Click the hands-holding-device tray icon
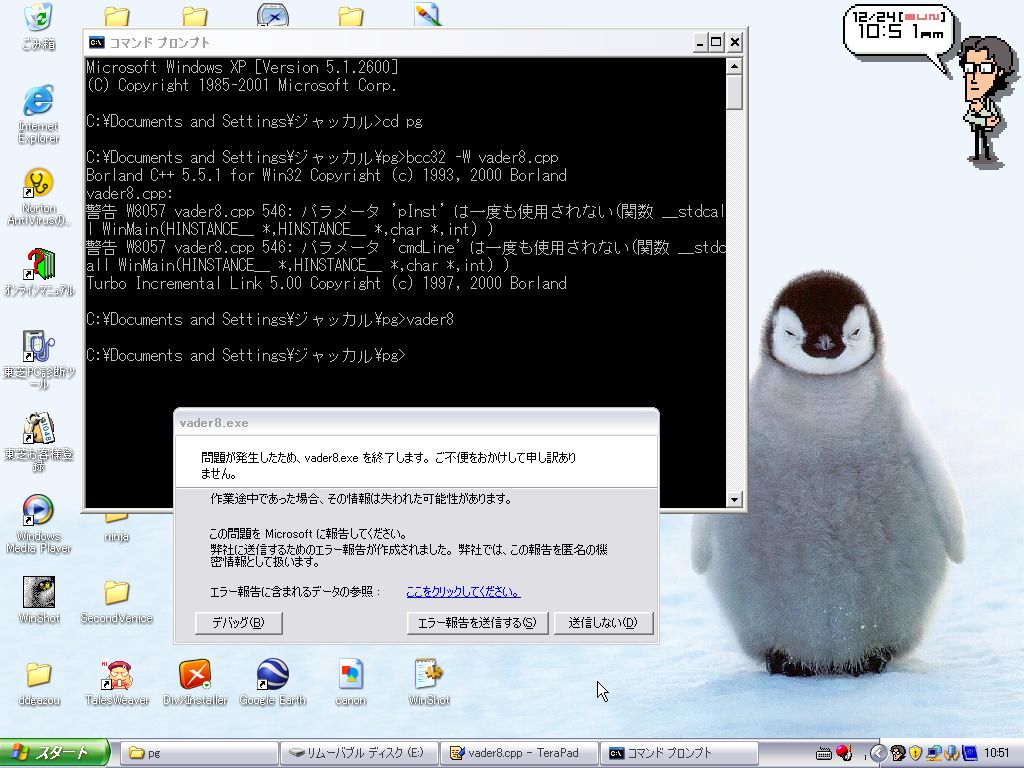This screenshot has height=768, width=1024. point(952,753)
